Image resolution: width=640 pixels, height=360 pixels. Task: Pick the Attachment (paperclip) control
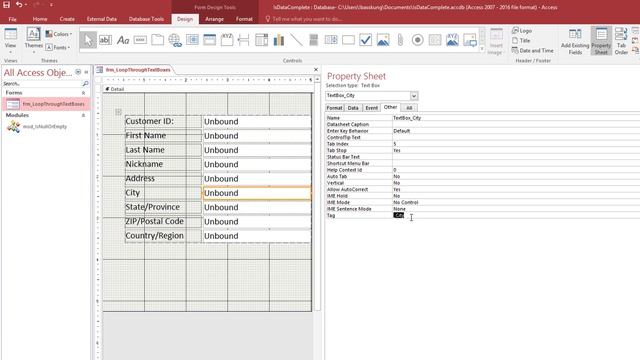pyautogui.click(x=400, y=40)
